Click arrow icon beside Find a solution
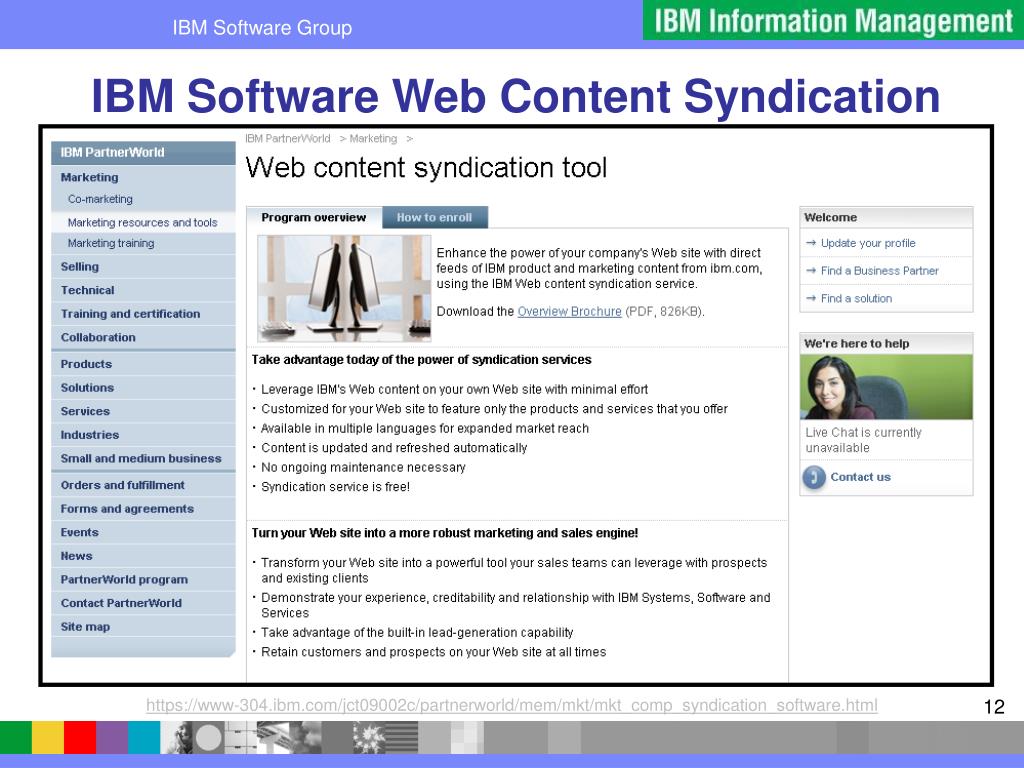 tap(811, 298)
